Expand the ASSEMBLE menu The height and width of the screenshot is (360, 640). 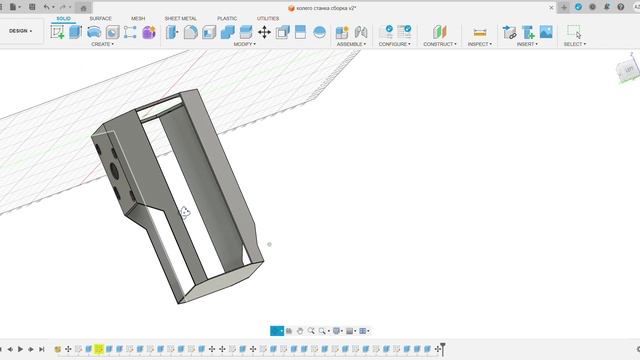[351, 44]
